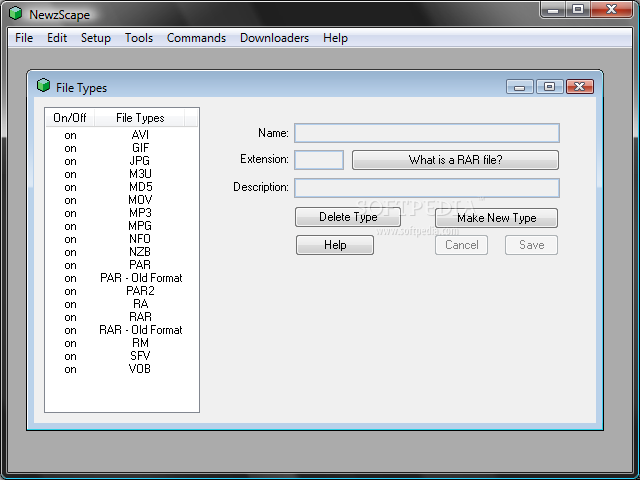
Task: Open the File menu
Action: coord(24,38)
